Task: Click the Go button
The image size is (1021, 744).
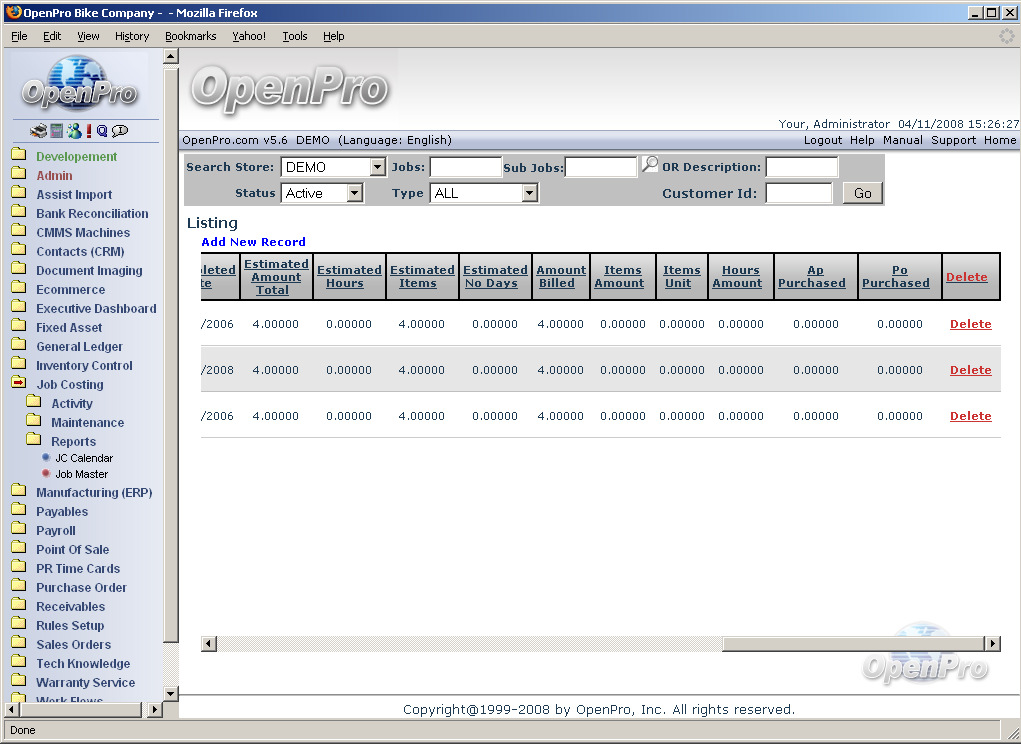Action: click(862, 193)
